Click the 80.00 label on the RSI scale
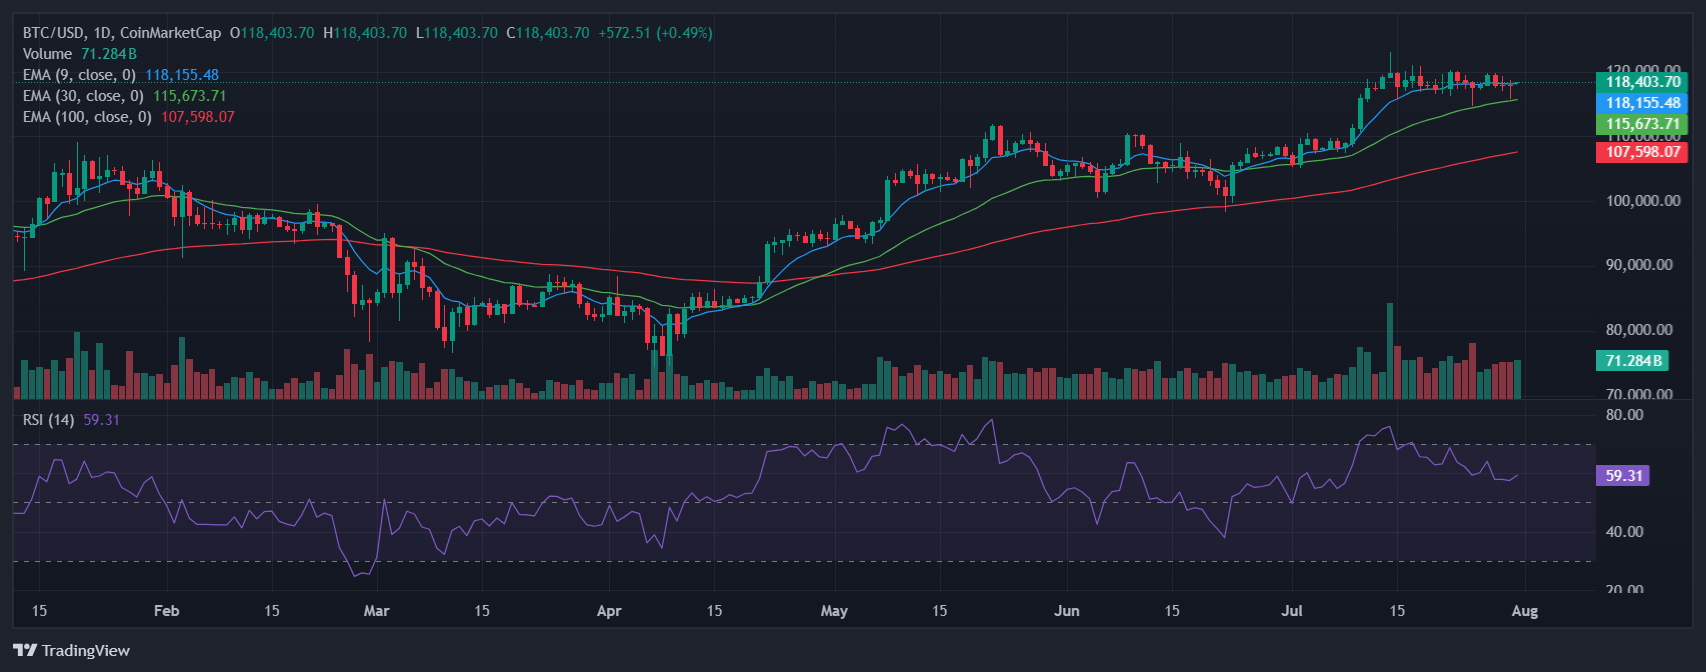1706x672 pixels. click(1624, 415)
